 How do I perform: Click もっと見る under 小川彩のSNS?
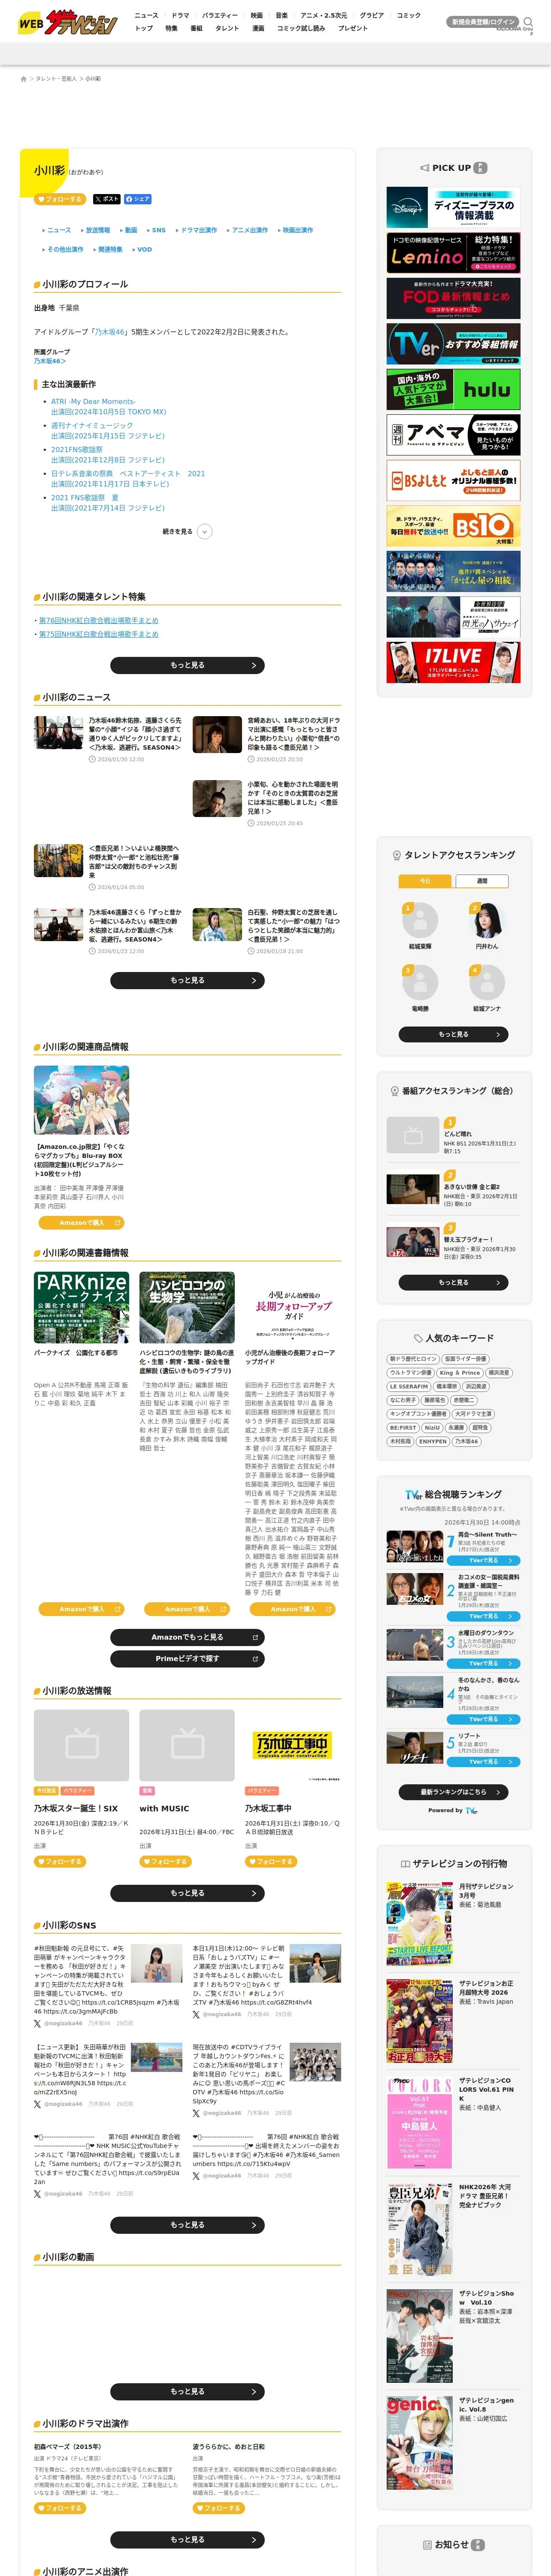(x=187, y=2225)
